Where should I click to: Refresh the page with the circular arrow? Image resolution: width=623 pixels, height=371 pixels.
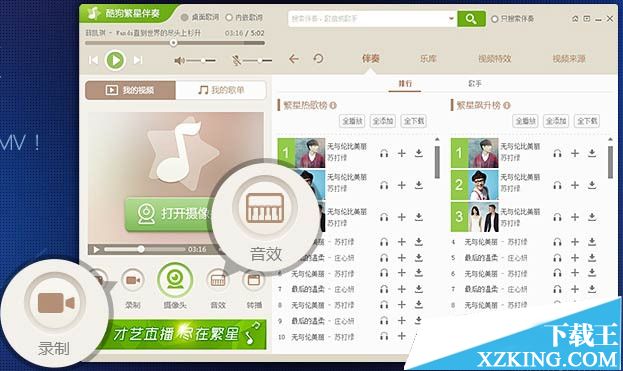click(318, 59)
